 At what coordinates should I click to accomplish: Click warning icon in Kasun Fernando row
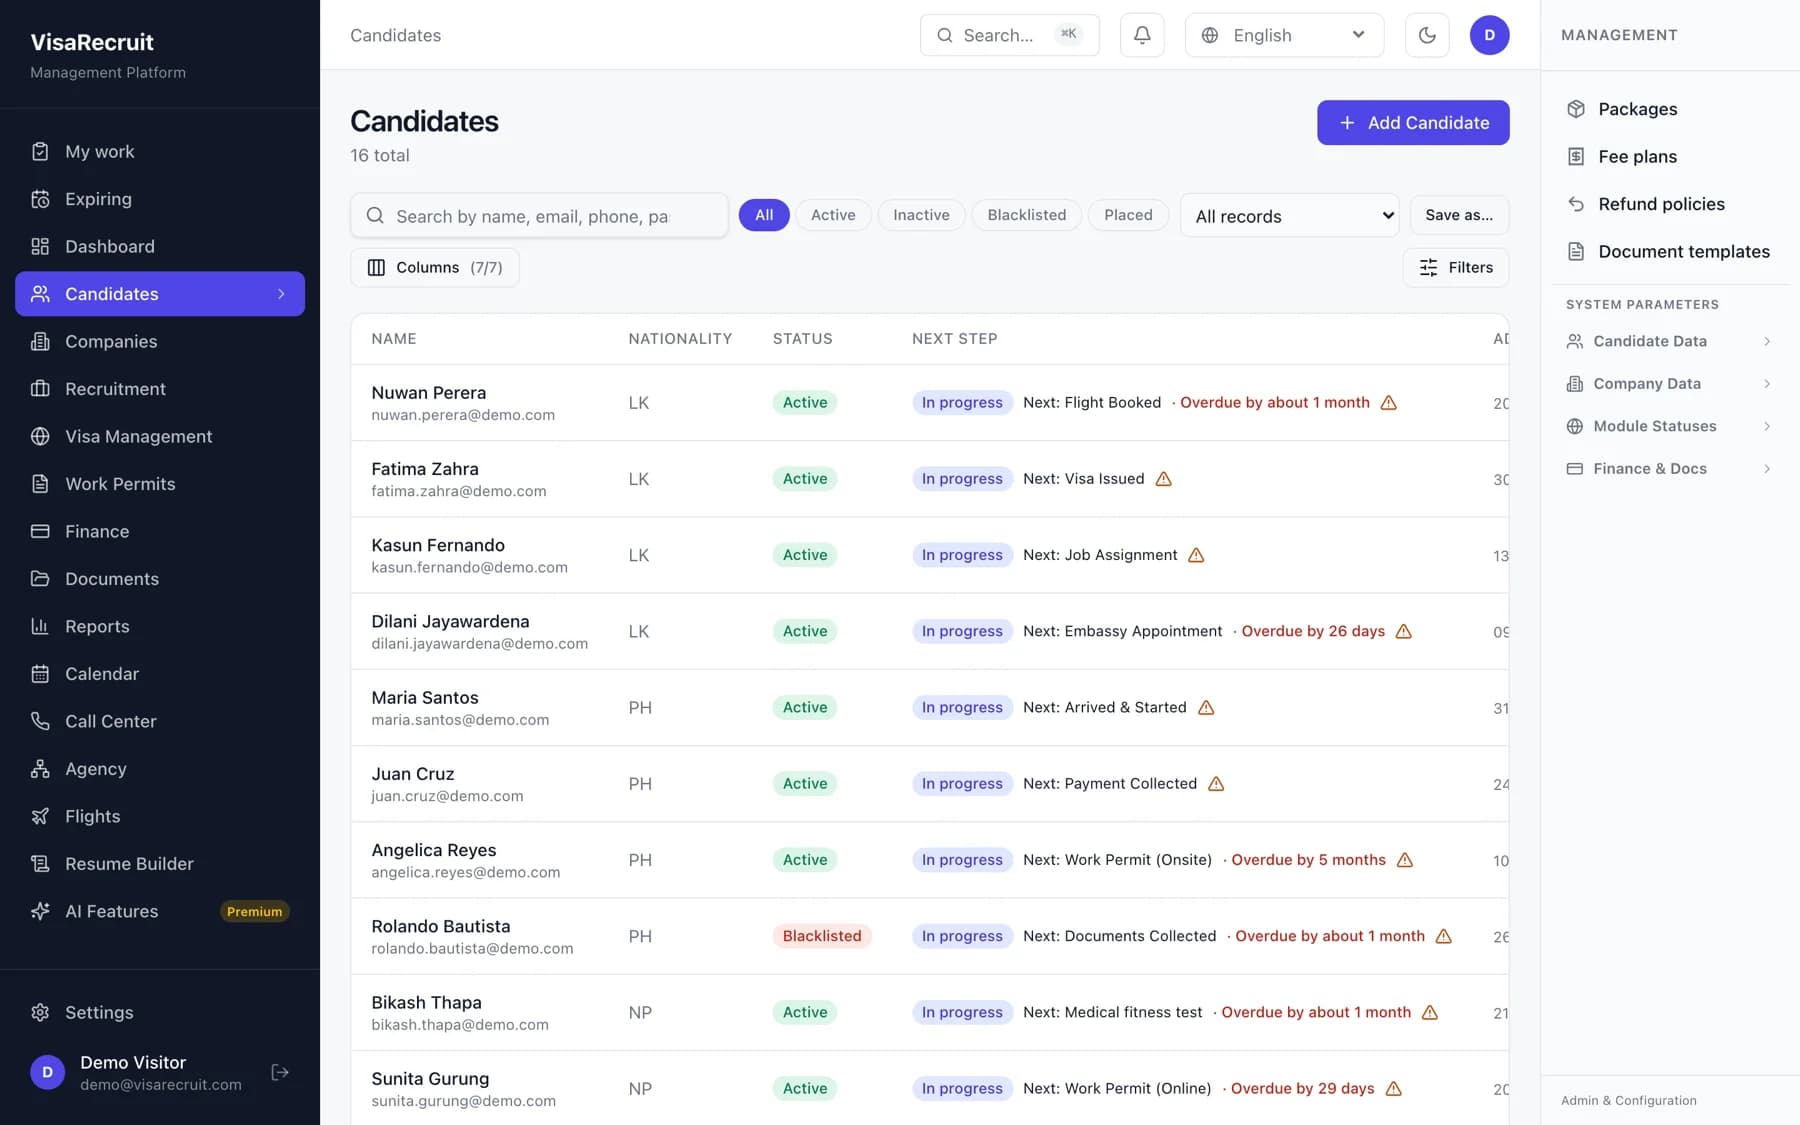[x=1196, y=555]
